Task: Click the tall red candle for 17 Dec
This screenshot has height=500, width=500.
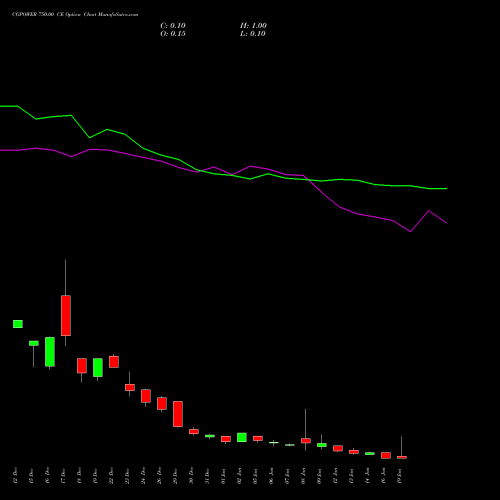Action: [x=66, y=315]
